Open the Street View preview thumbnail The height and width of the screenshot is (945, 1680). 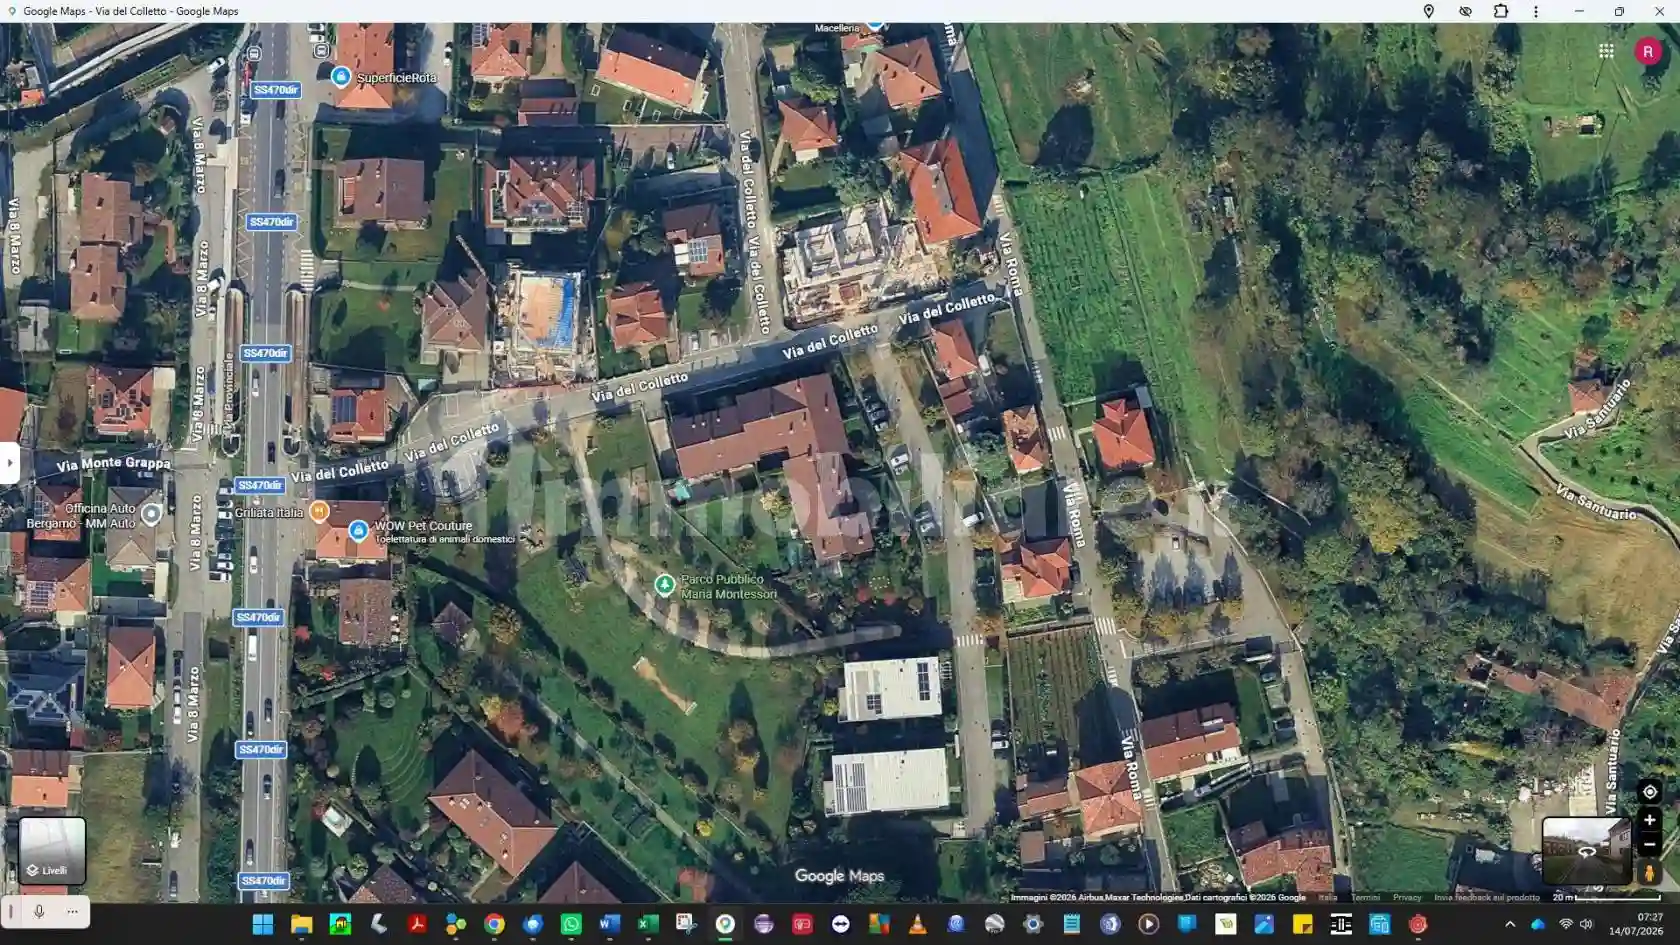tap(1586, 850)
